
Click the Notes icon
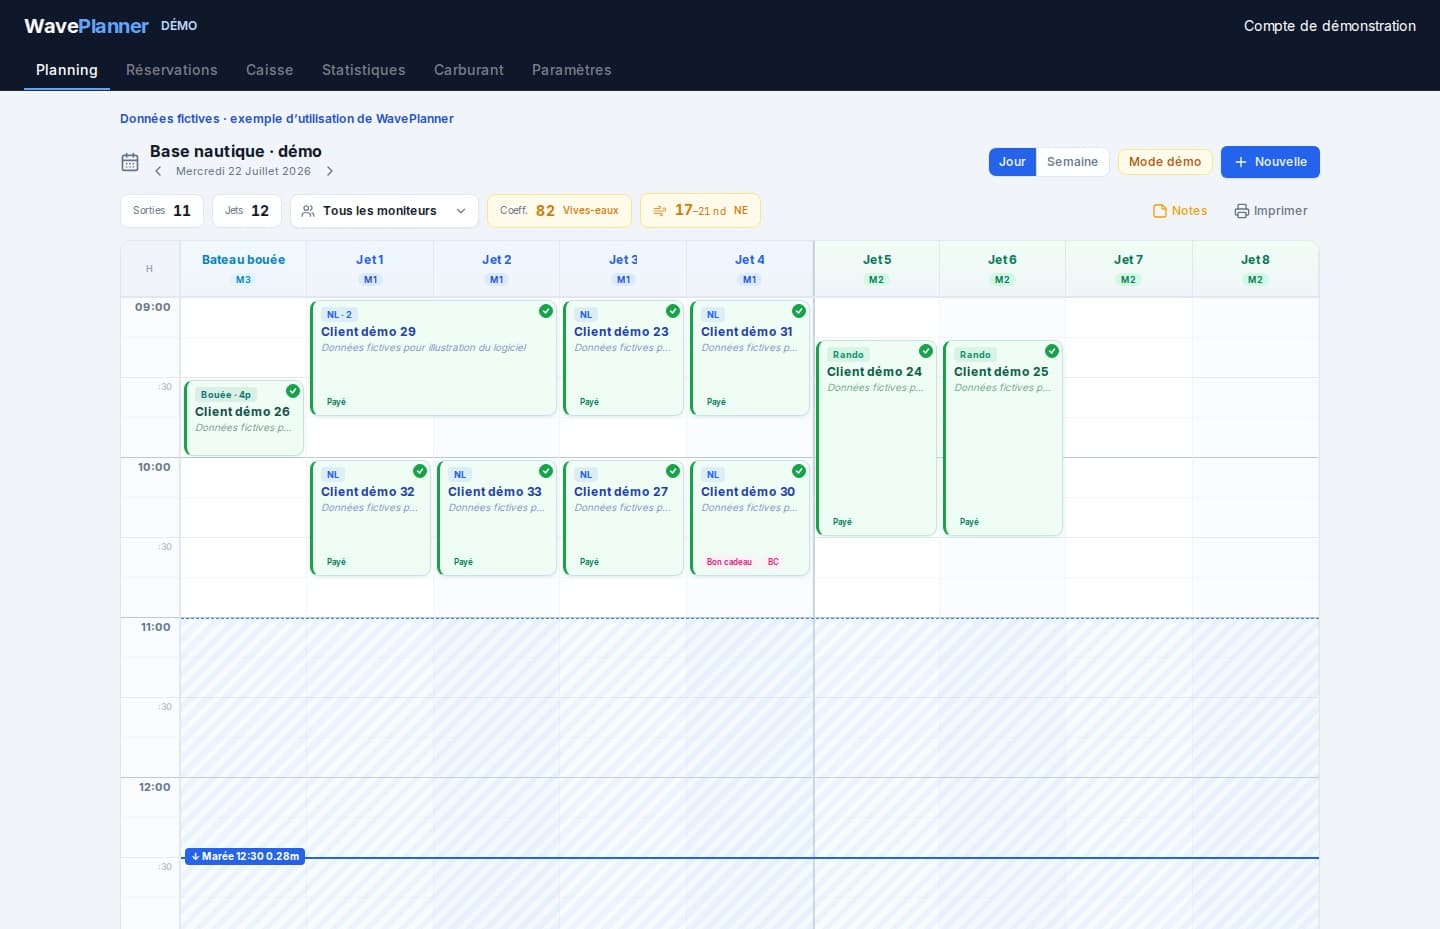pyautogui.click(x=1160, y=211)
